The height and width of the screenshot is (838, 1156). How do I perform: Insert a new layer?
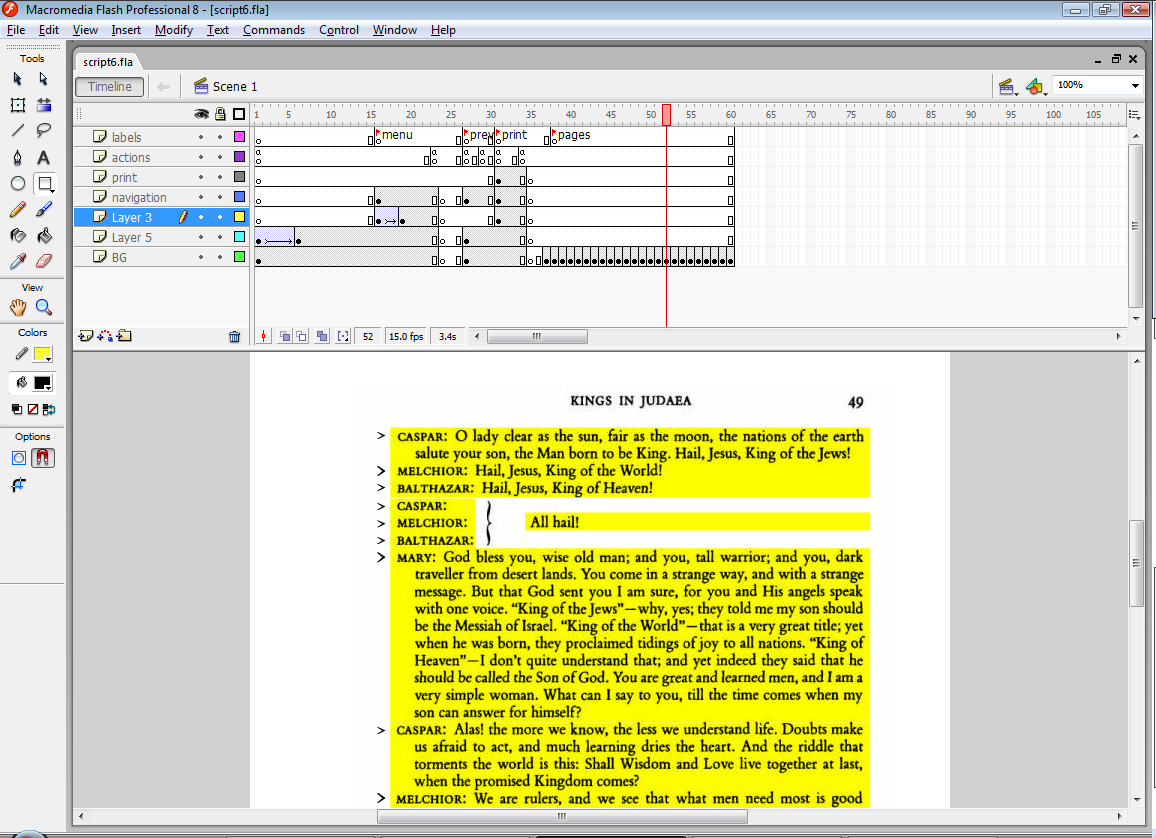pyautogui.click(x=86, y=336)
